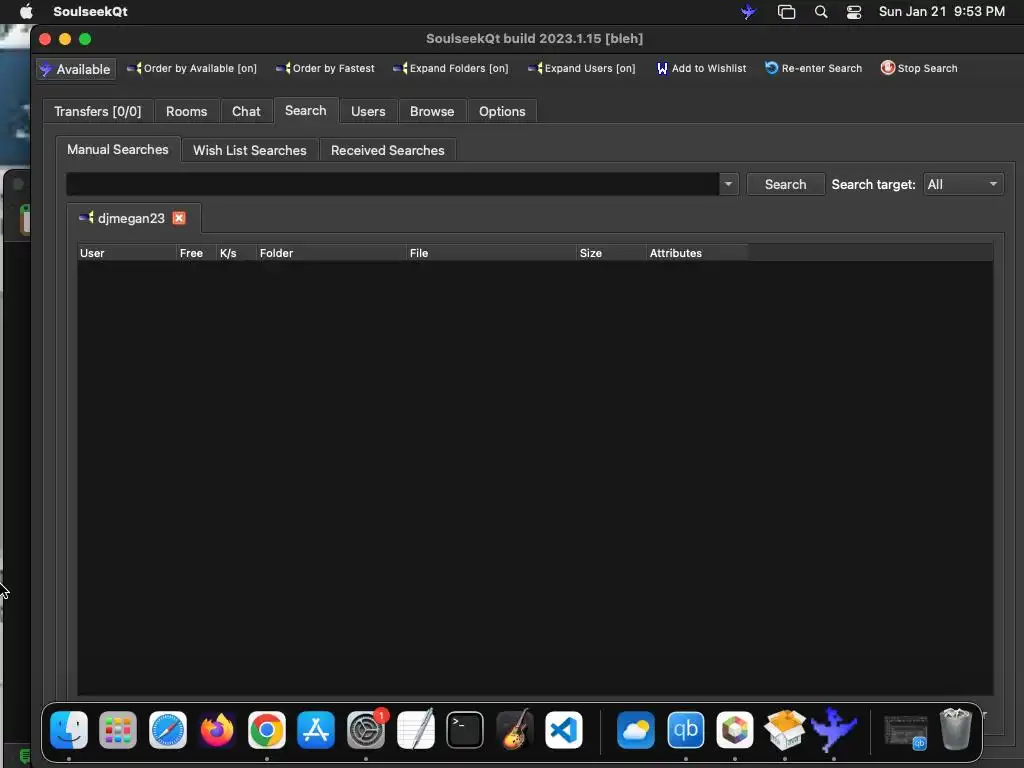The width and height of the screenshot is (1024, 768).
Task: Launch Visual Studio Code from the Dock
Action: pyautogui.click(x=564, y=730)
